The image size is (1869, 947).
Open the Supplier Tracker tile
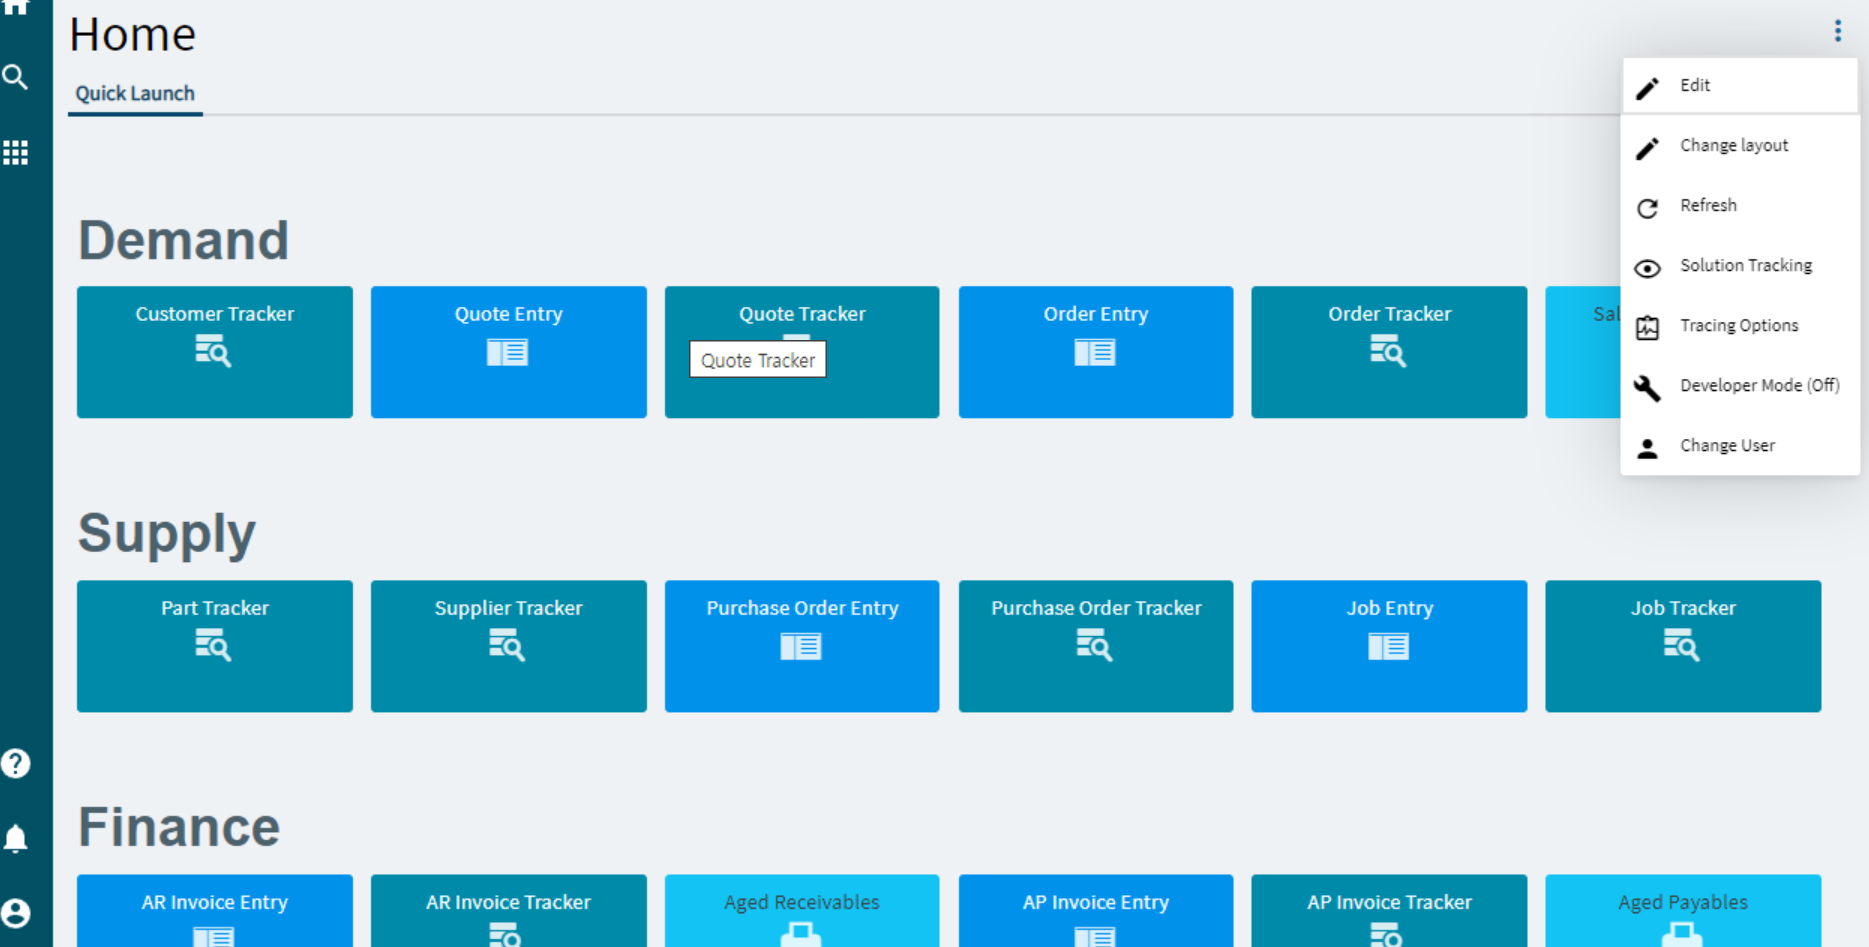[509, 646]
